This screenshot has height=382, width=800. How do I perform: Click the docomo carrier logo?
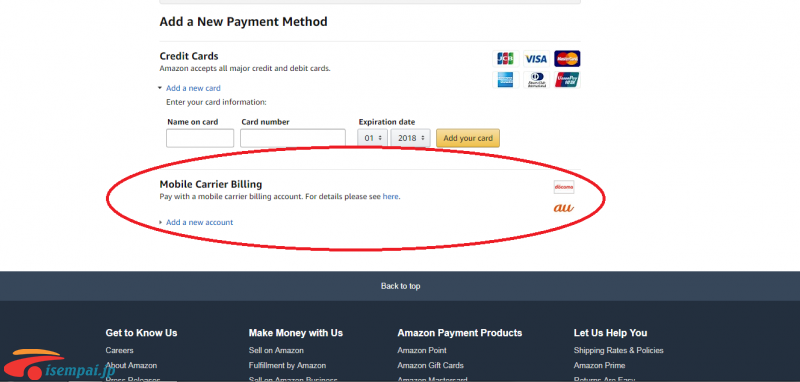click(x=564, y=187)
